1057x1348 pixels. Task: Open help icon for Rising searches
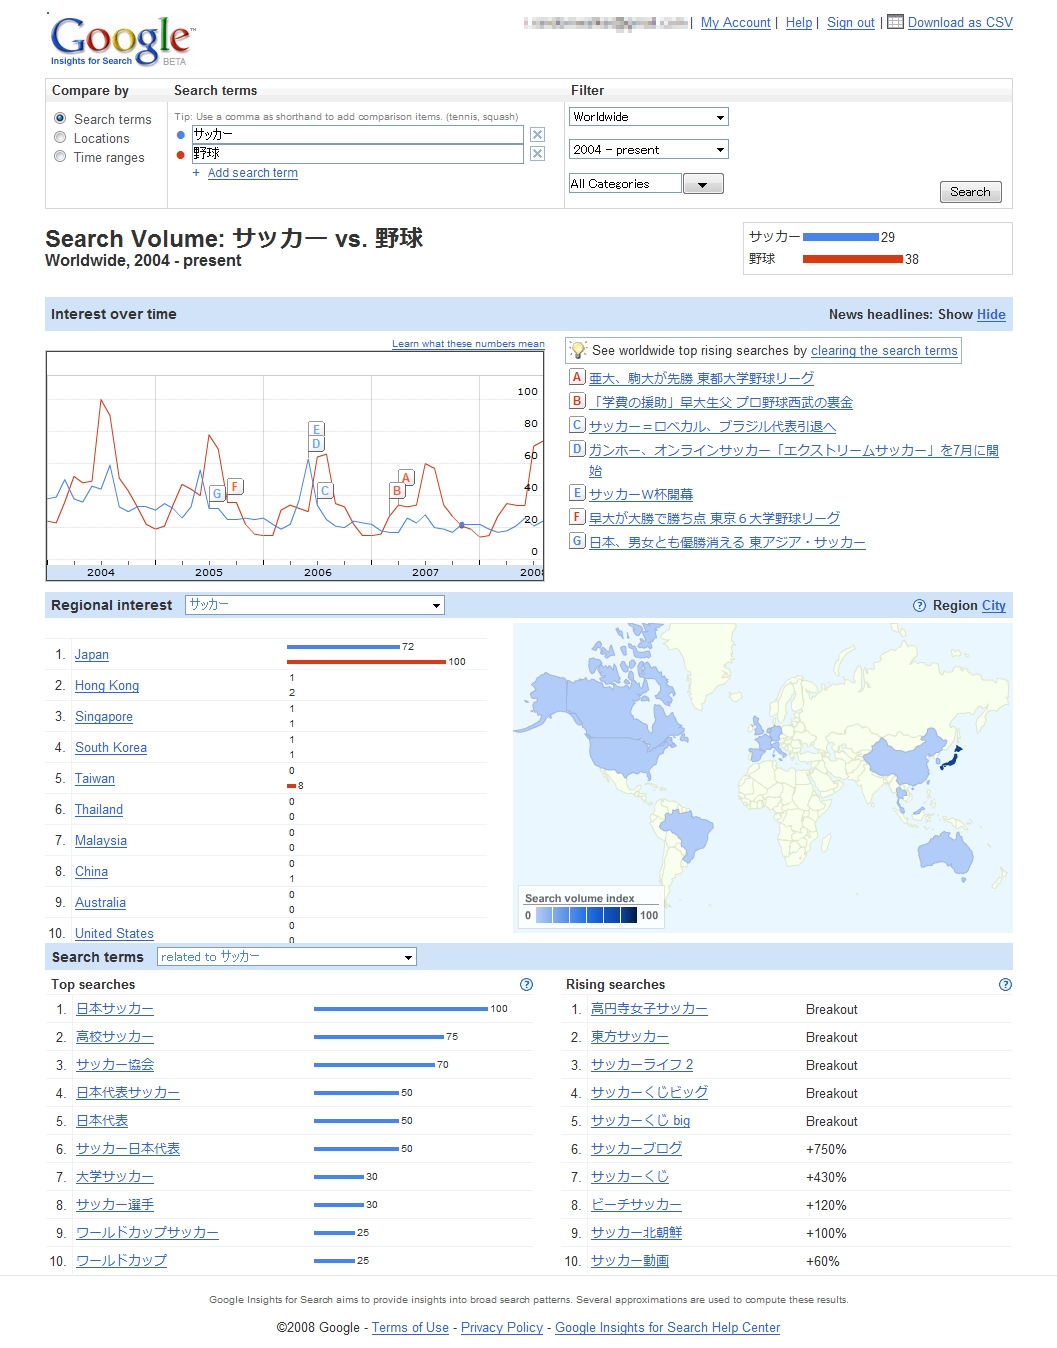pyautogui.click(x=1005, y=984)
